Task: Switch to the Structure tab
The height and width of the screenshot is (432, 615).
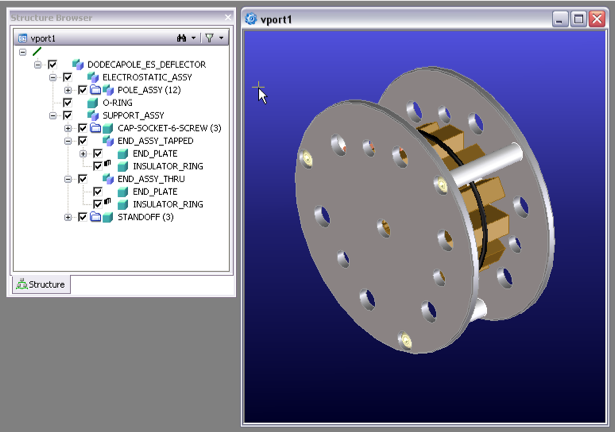Action: [41, 285]
